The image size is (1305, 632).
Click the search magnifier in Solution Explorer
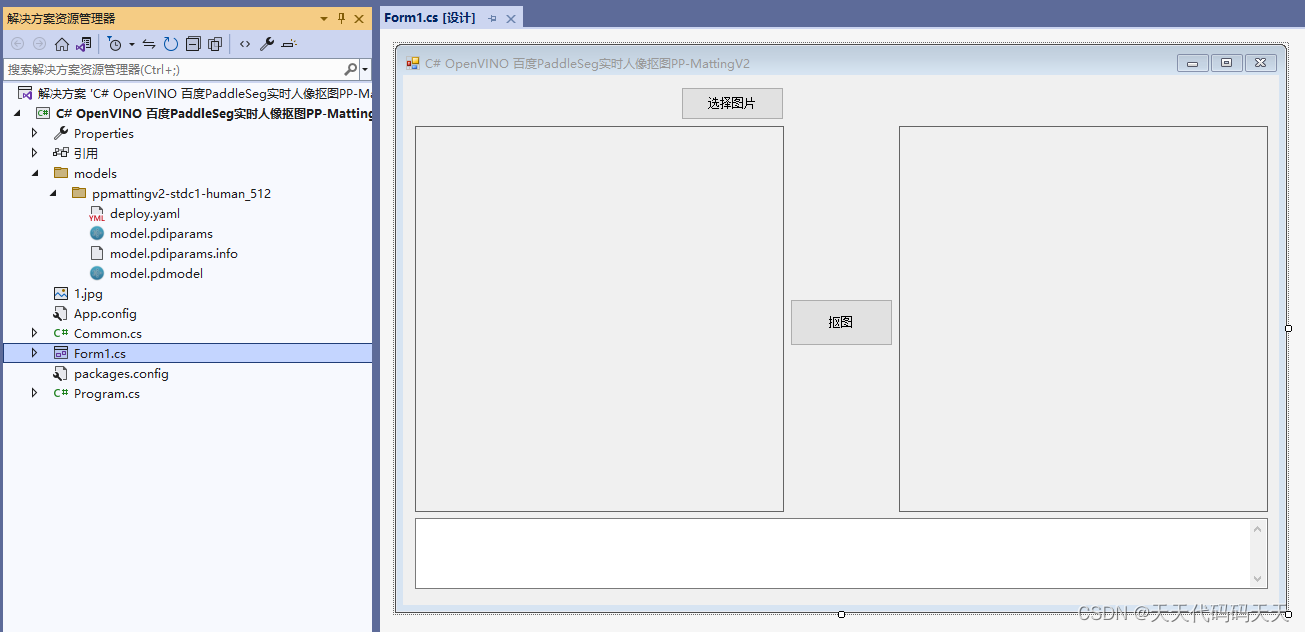[x=350, y=70]
